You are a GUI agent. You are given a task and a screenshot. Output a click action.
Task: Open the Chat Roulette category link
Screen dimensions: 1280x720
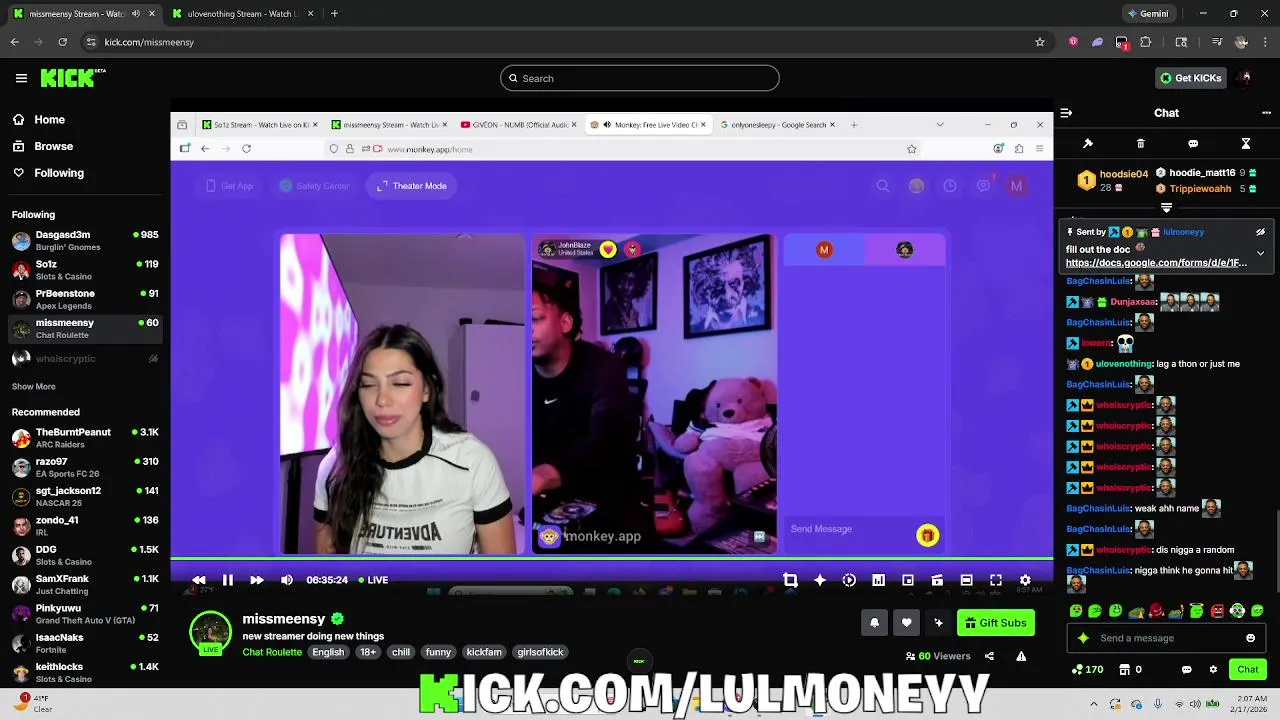pyautogui.click(x=272, y=652)
